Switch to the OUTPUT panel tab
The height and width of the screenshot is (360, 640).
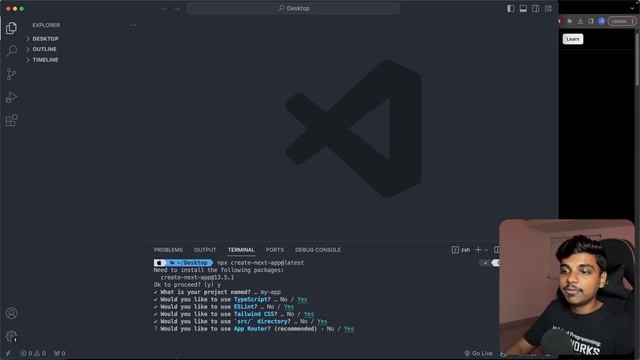point(205,250)
